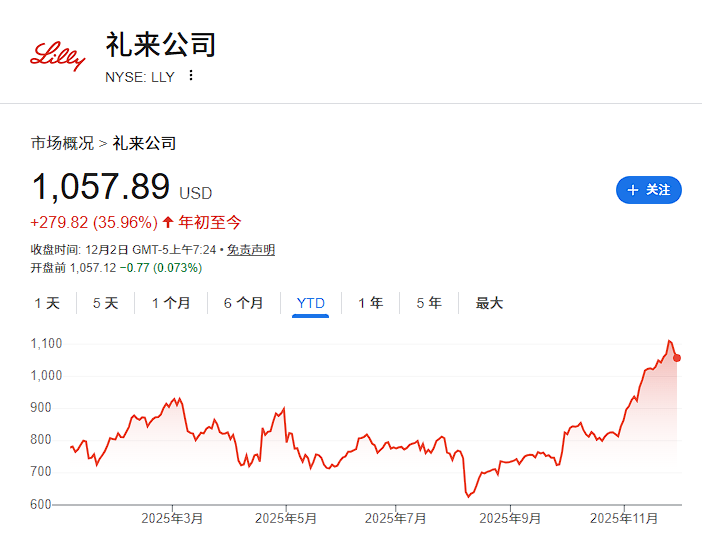
Task: Show the 5 年 chart range
Action: [429, 303]
